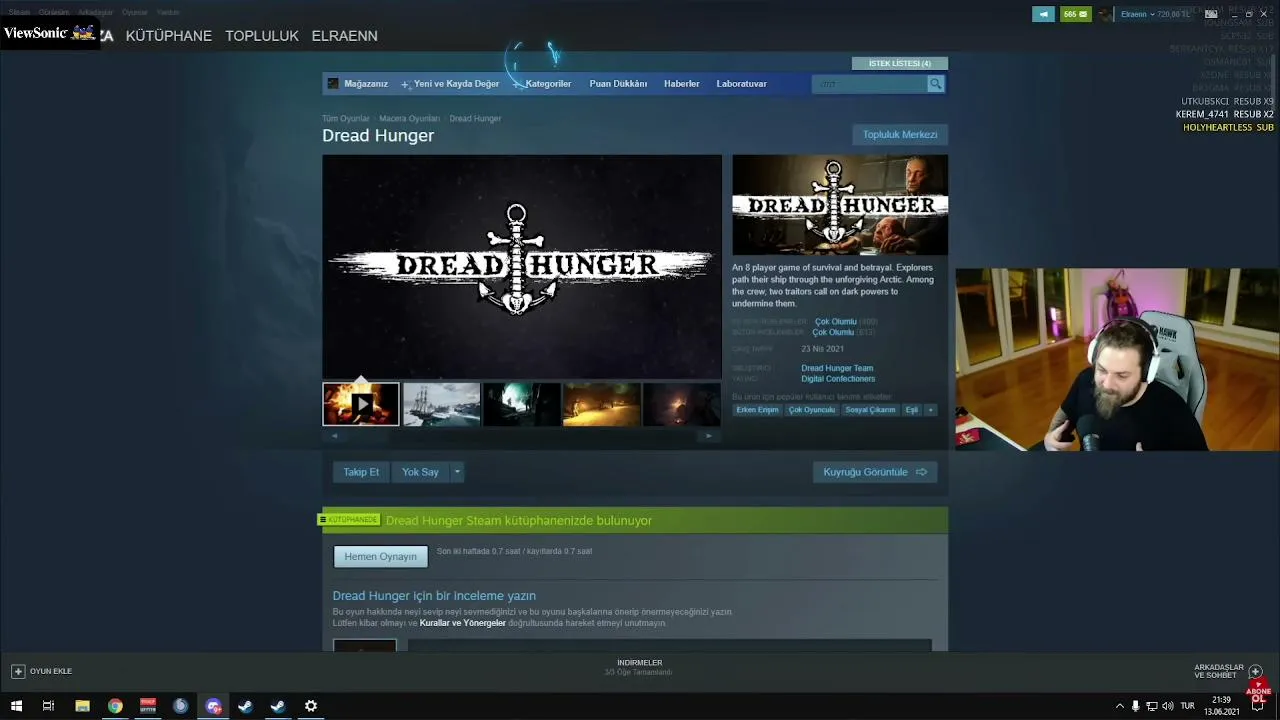Click the network icon in system tray
Screen dimensions: 1280x720
[x=1151, y=706]
